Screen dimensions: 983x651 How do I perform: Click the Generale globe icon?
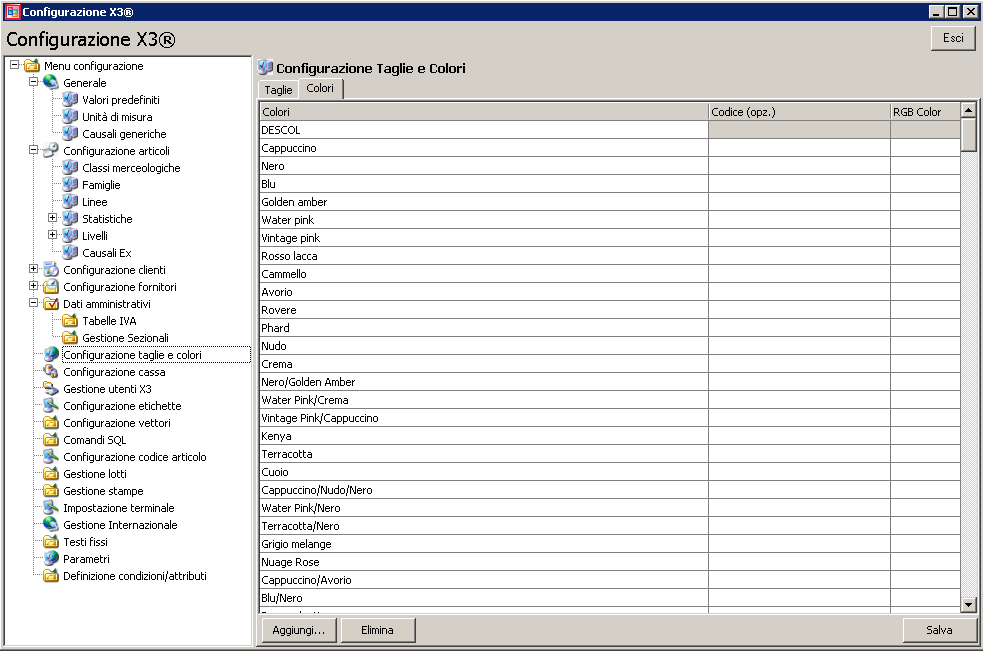click(x=51, y=82)
